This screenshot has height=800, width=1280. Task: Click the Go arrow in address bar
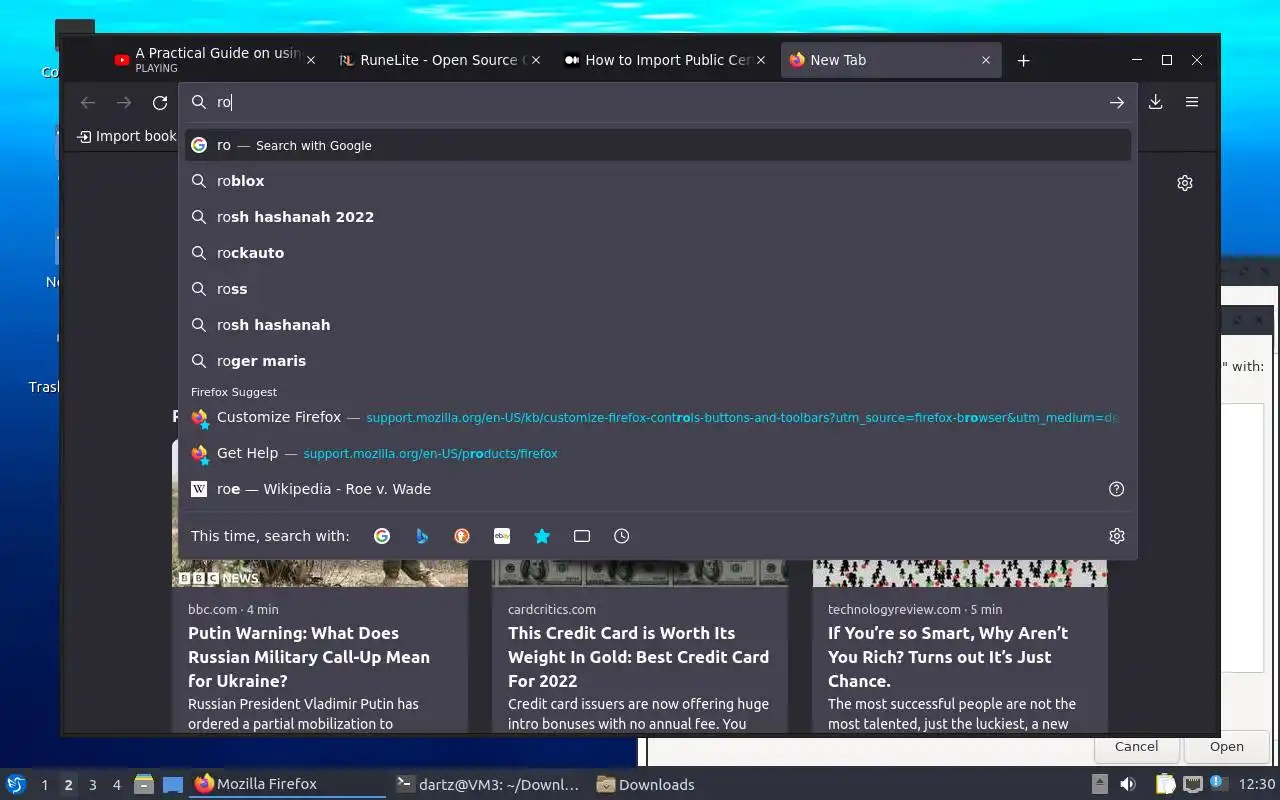(1117, 102)
